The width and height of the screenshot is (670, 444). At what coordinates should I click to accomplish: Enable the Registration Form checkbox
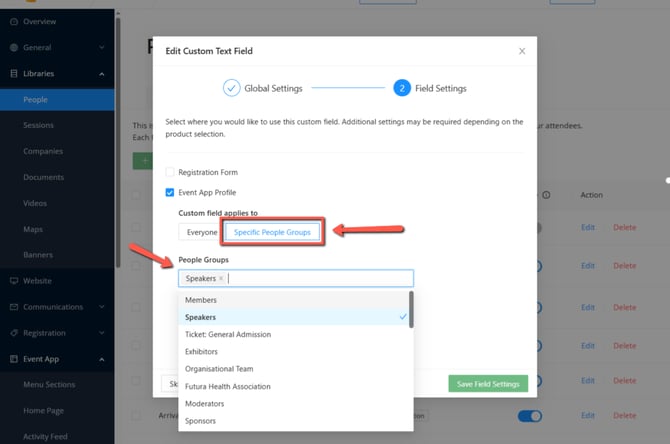pos(170,172)
